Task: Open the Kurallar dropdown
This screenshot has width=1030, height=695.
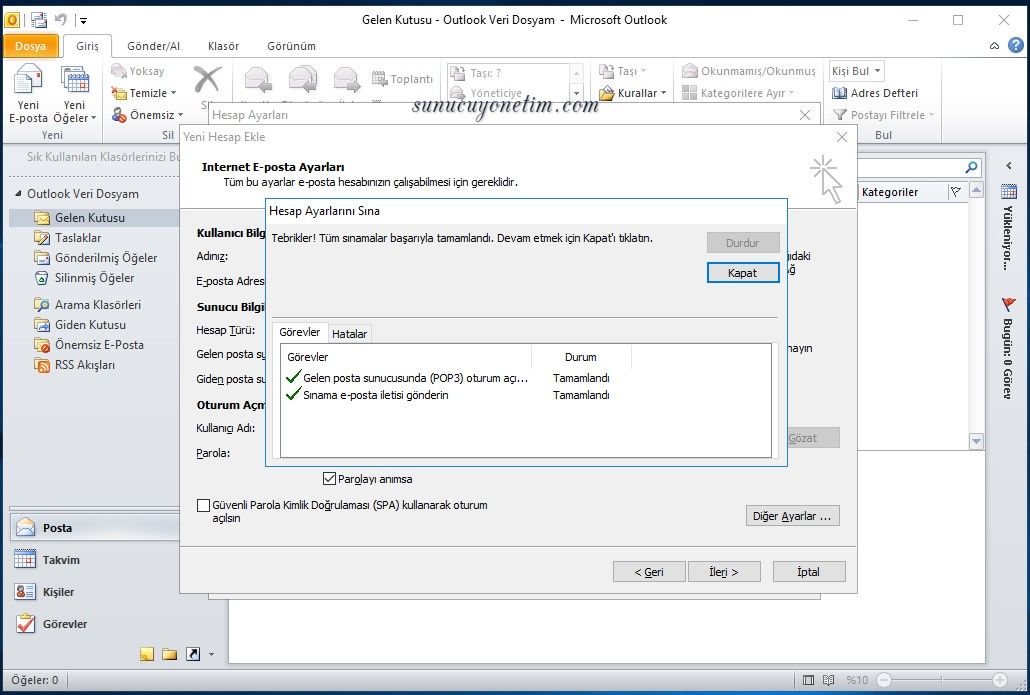Action: point(633,93)
